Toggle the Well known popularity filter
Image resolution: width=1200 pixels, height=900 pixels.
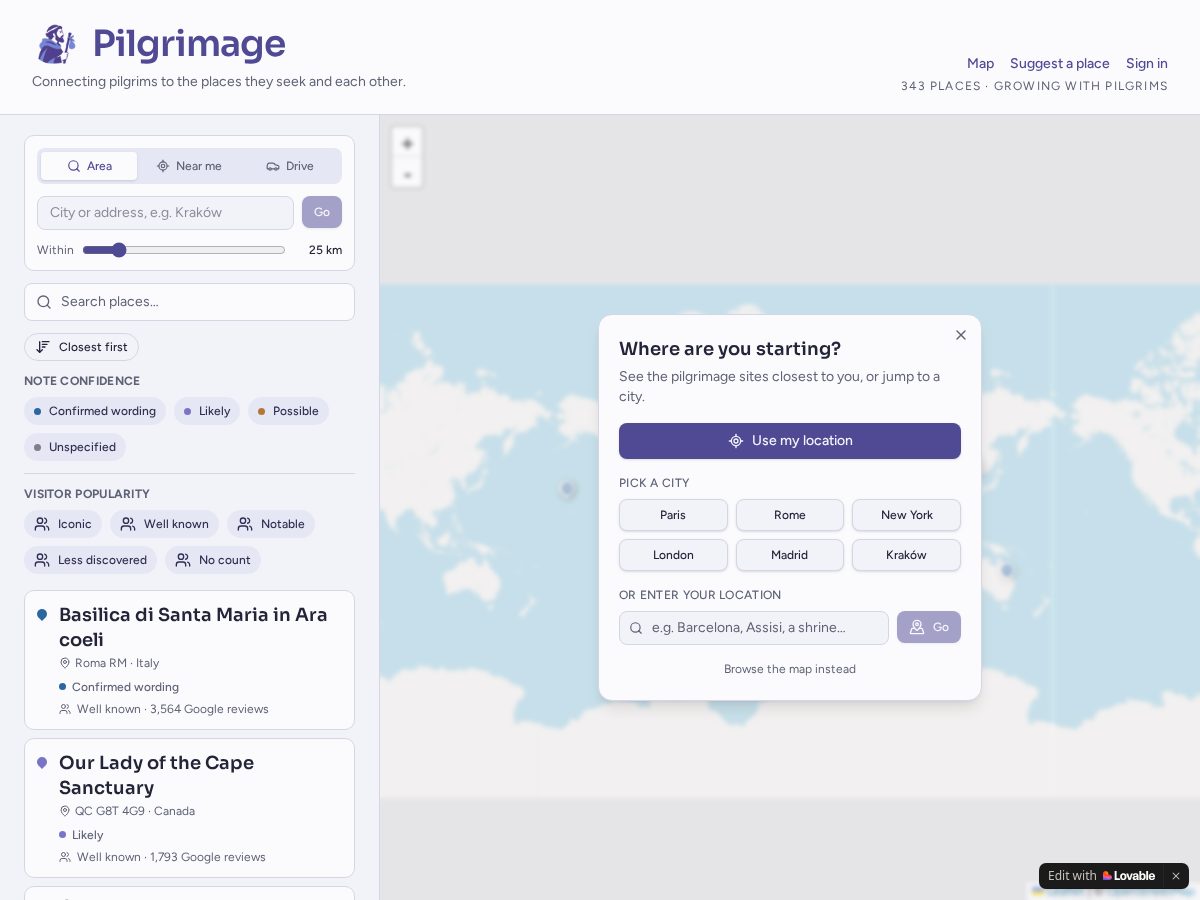pyautogui.click(x=164, y=524)
